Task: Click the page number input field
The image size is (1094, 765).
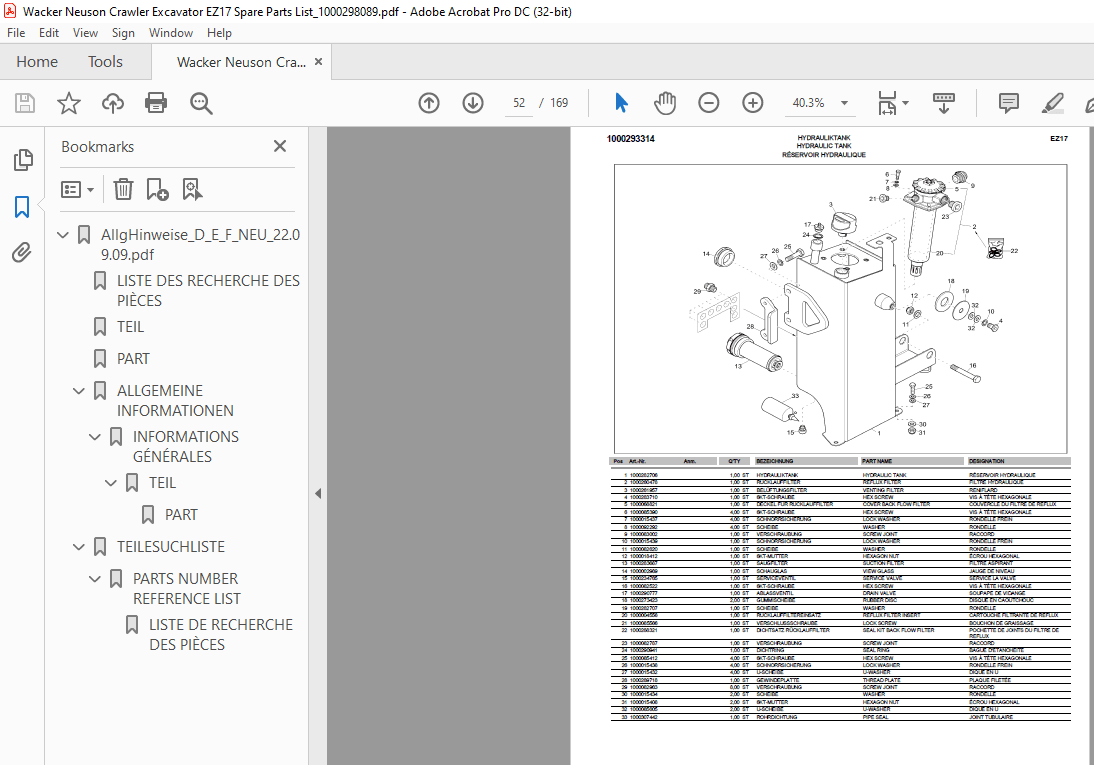Action: 519,102
